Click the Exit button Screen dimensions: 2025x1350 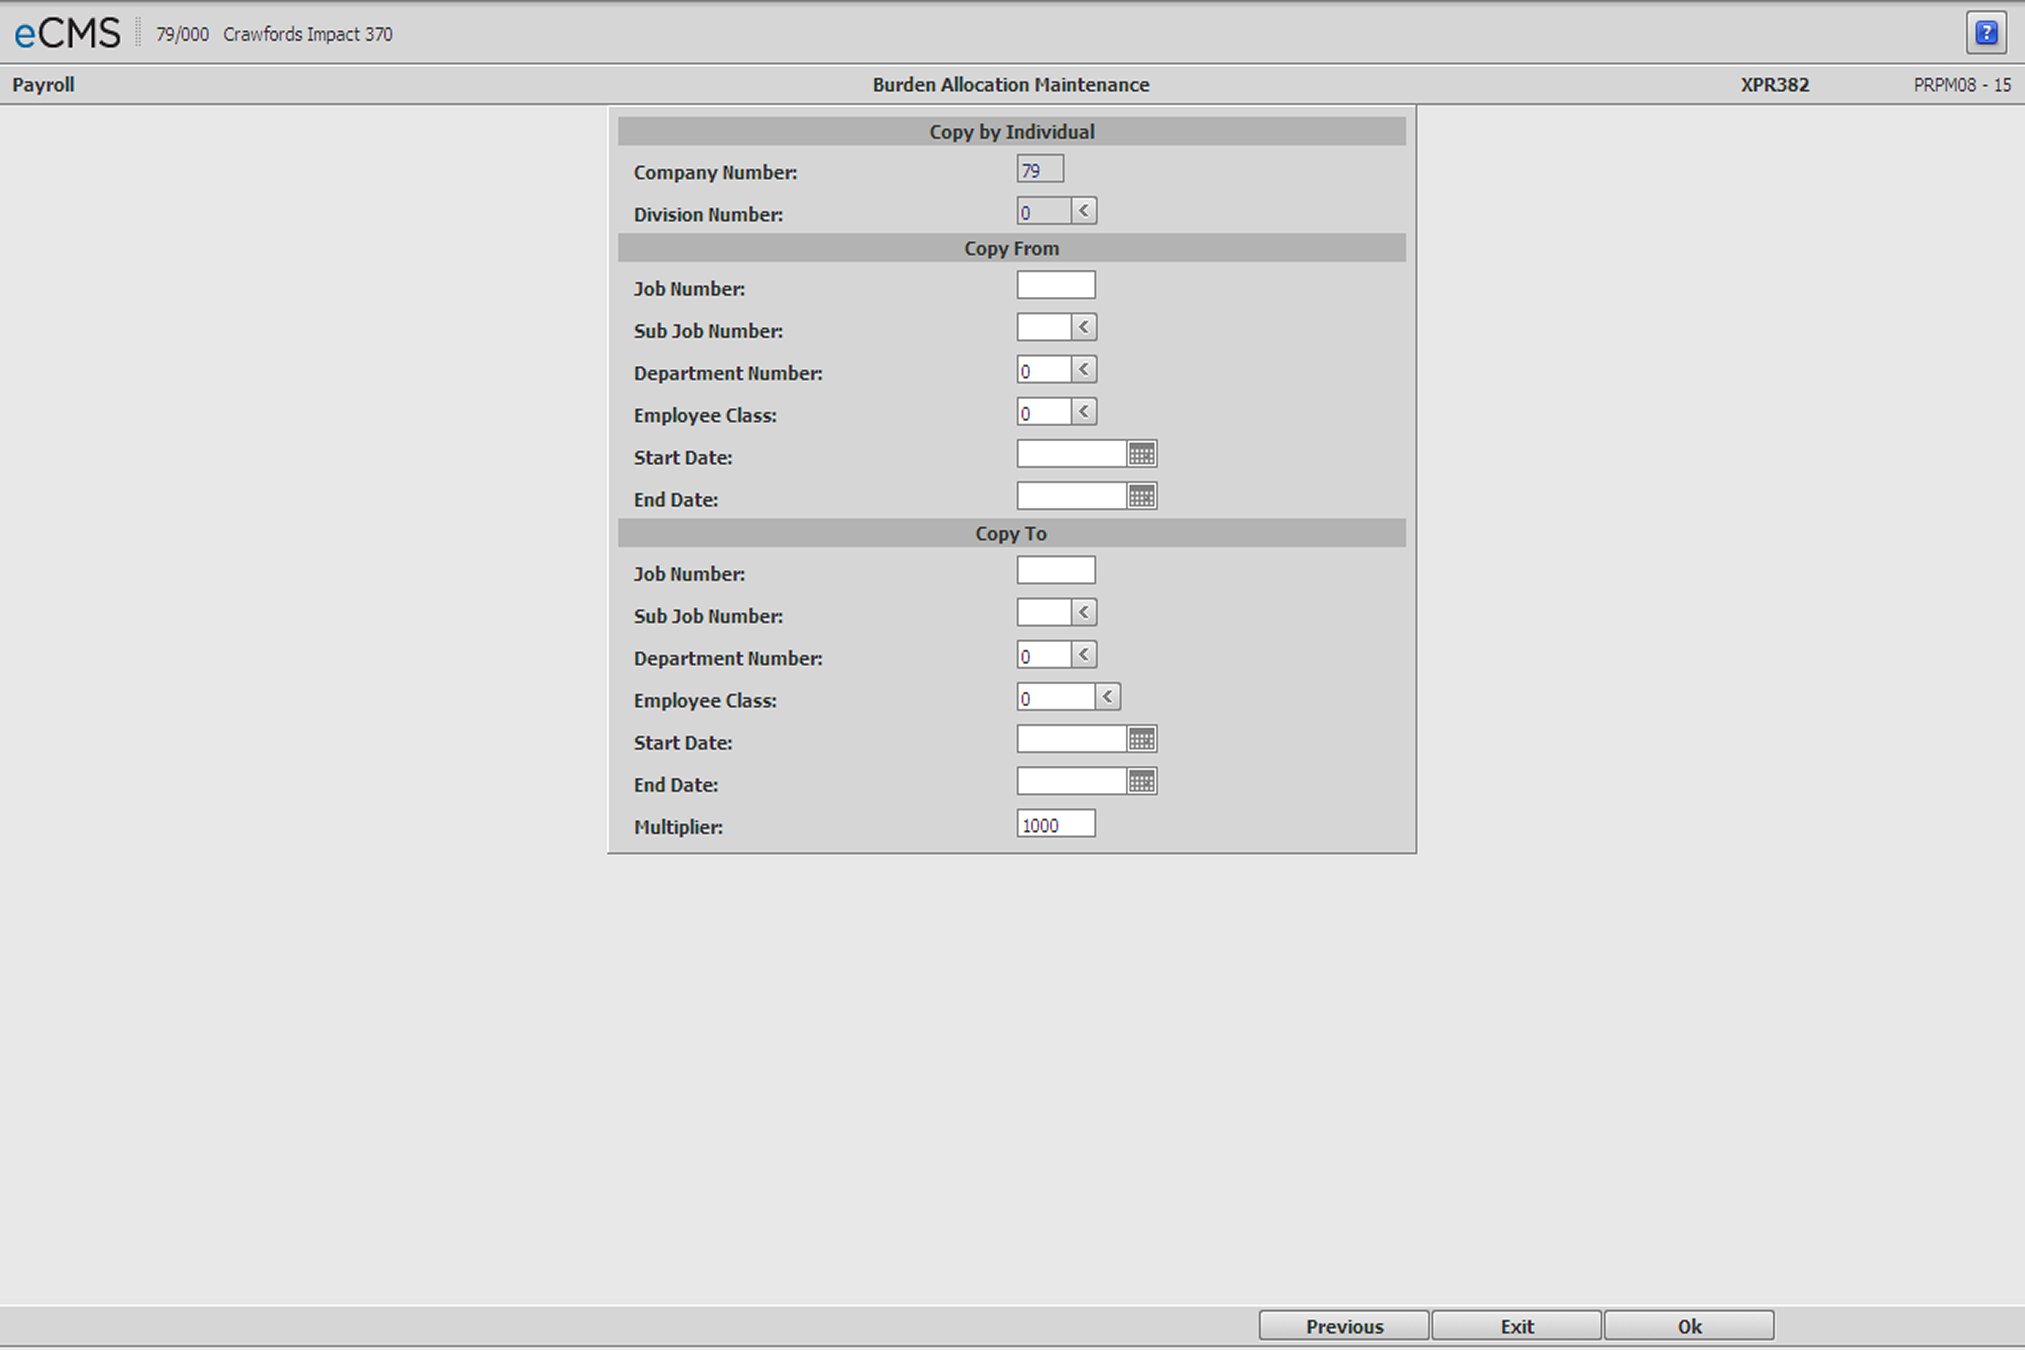pyautogui.click(x=1516, y=1325)
